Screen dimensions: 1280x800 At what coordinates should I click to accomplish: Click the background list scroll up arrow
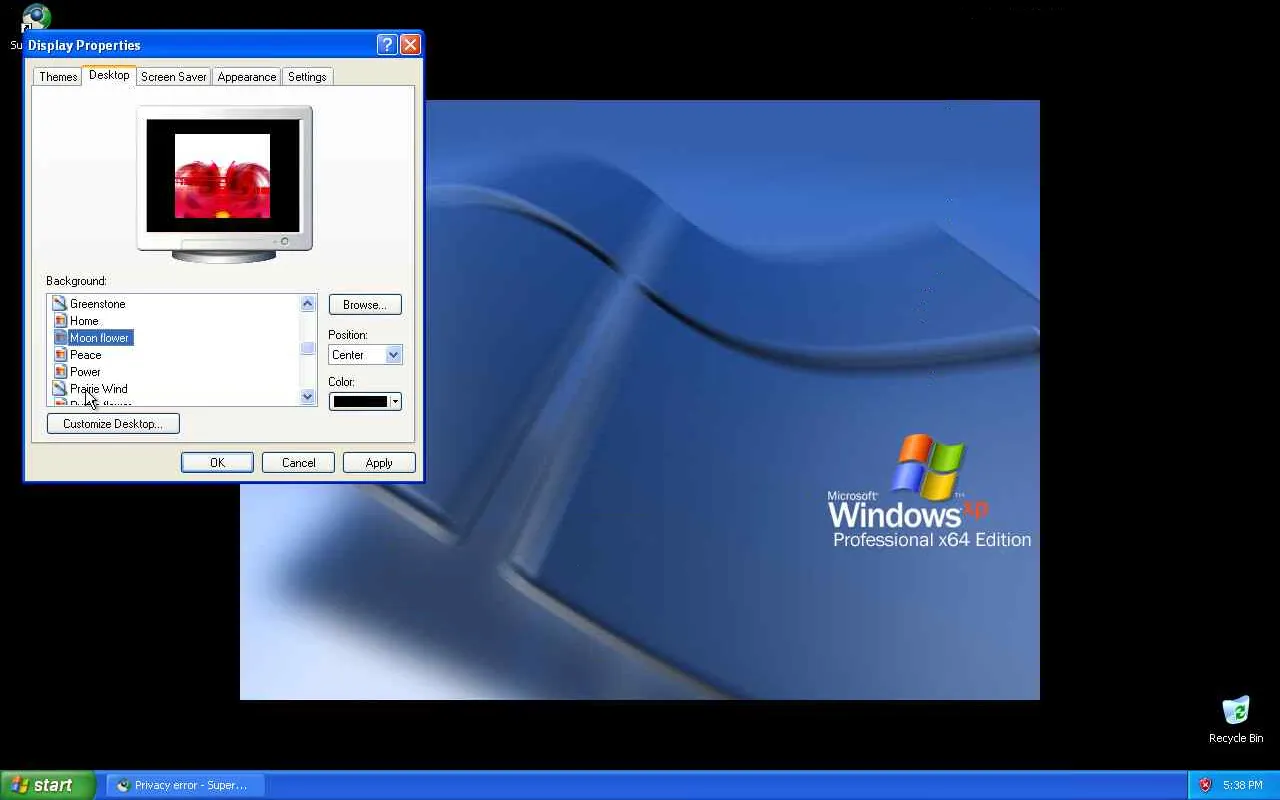(x=308, y=304)
